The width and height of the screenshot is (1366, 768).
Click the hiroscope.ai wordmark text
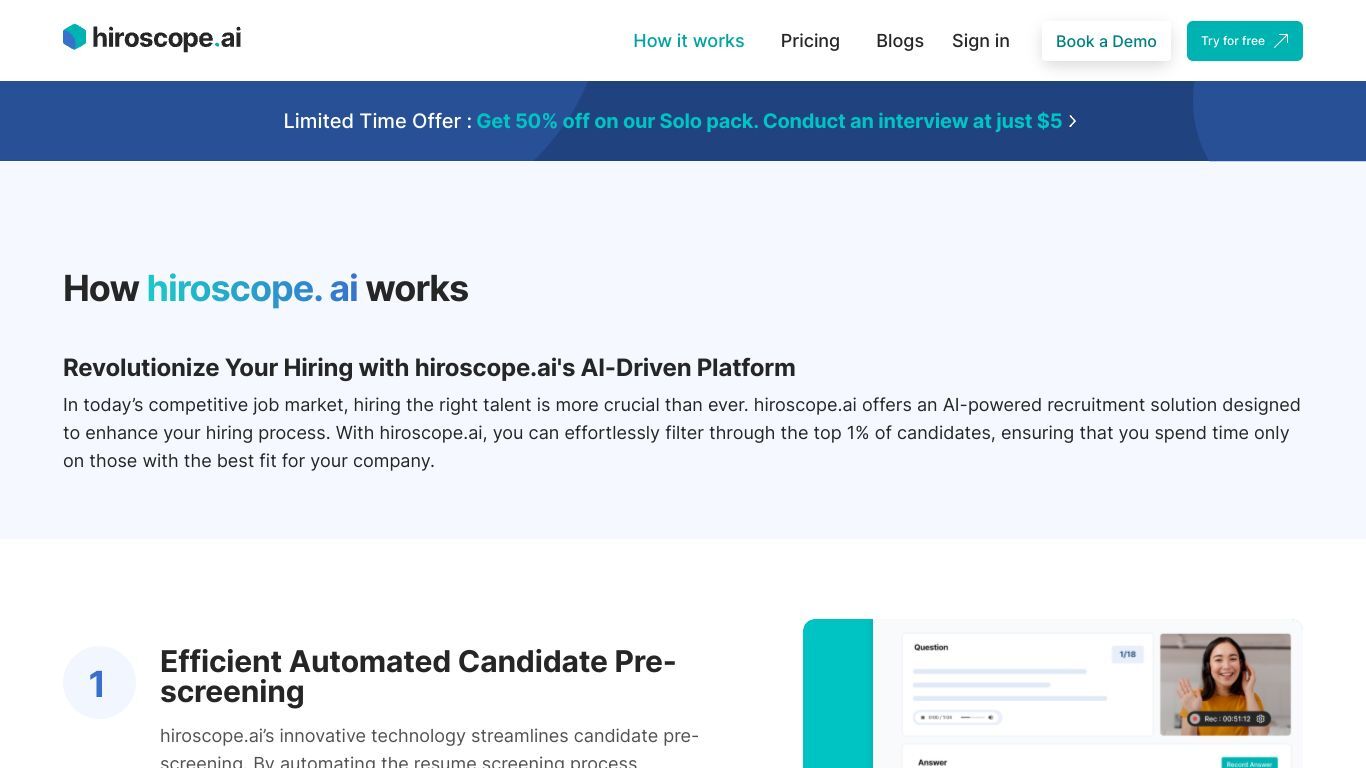click(167, 38)
